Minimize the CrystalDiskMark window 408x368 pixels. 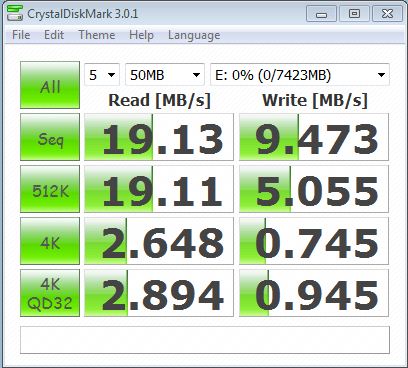321,14
